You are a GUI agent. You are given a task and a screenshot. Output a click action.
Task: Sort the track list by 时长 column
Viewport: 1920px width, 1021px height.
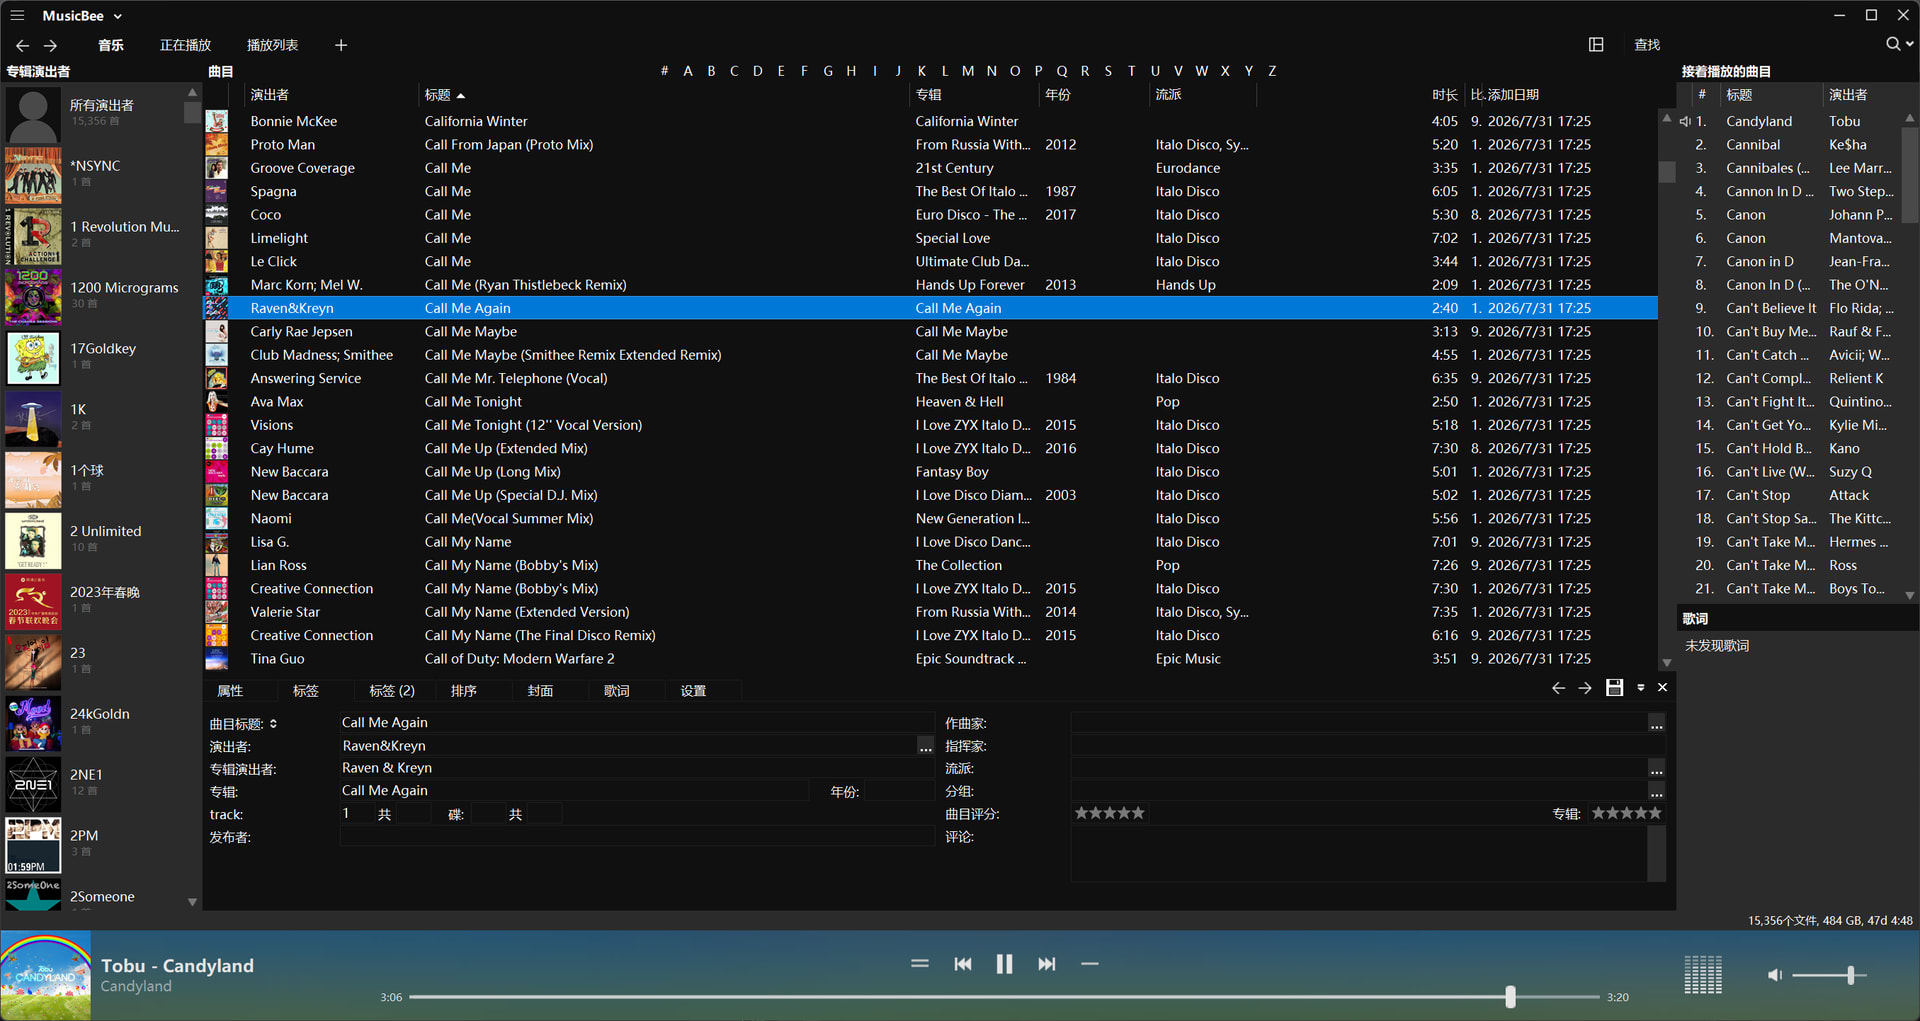coord(1444,95)
